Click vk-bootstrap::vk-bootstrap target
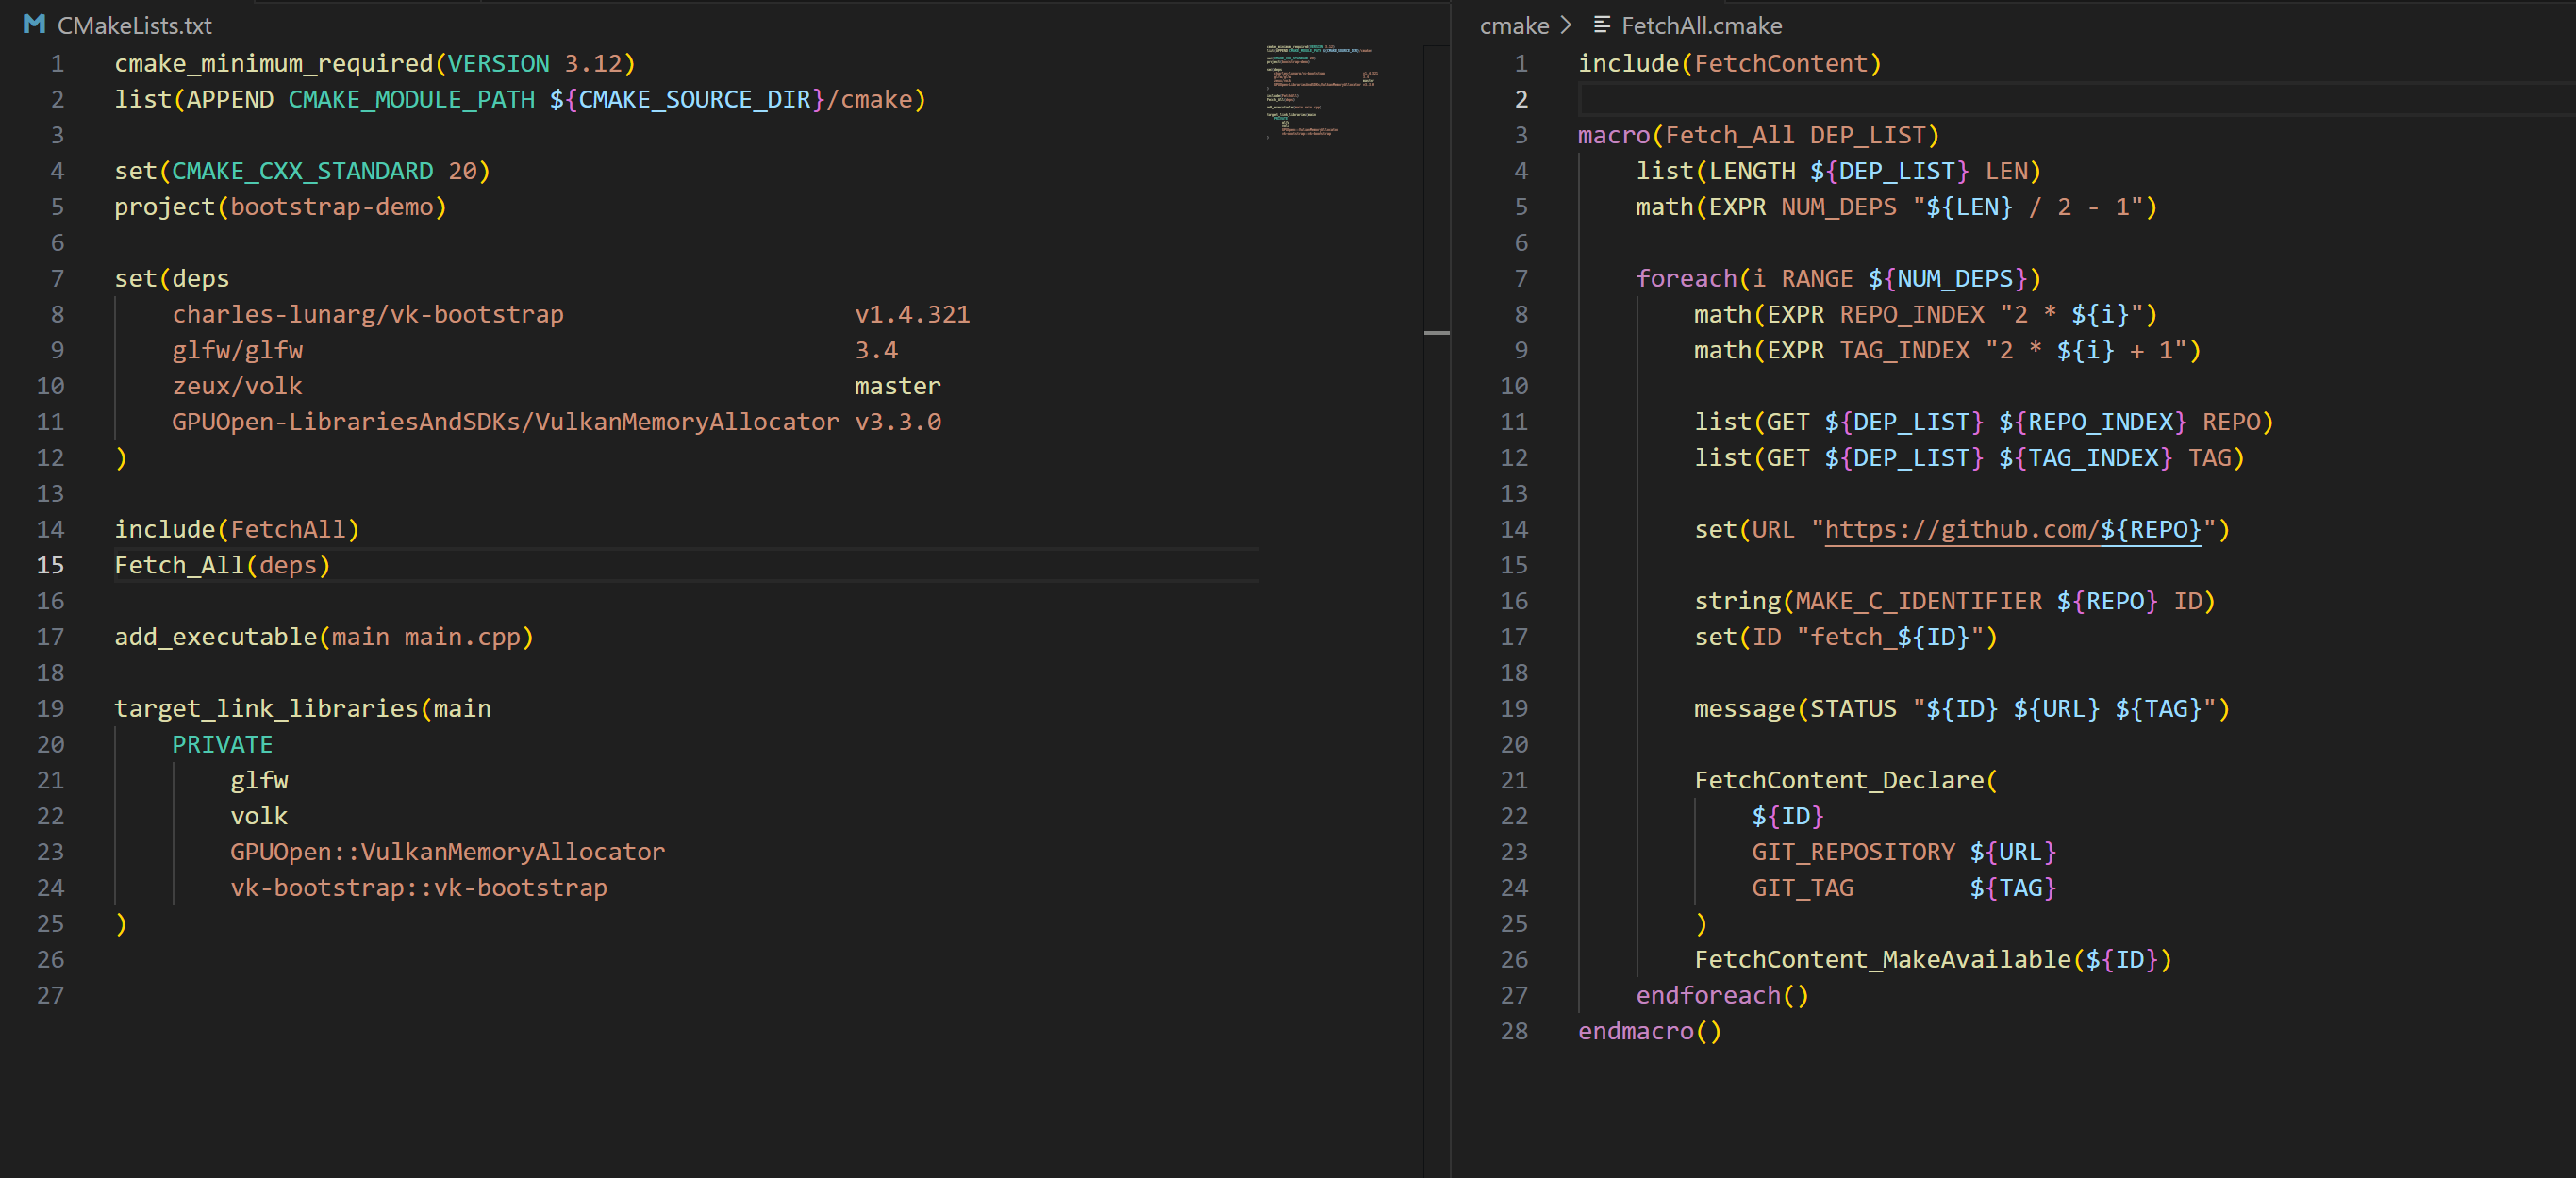The image size is (2576, 1178). point(418,888)
